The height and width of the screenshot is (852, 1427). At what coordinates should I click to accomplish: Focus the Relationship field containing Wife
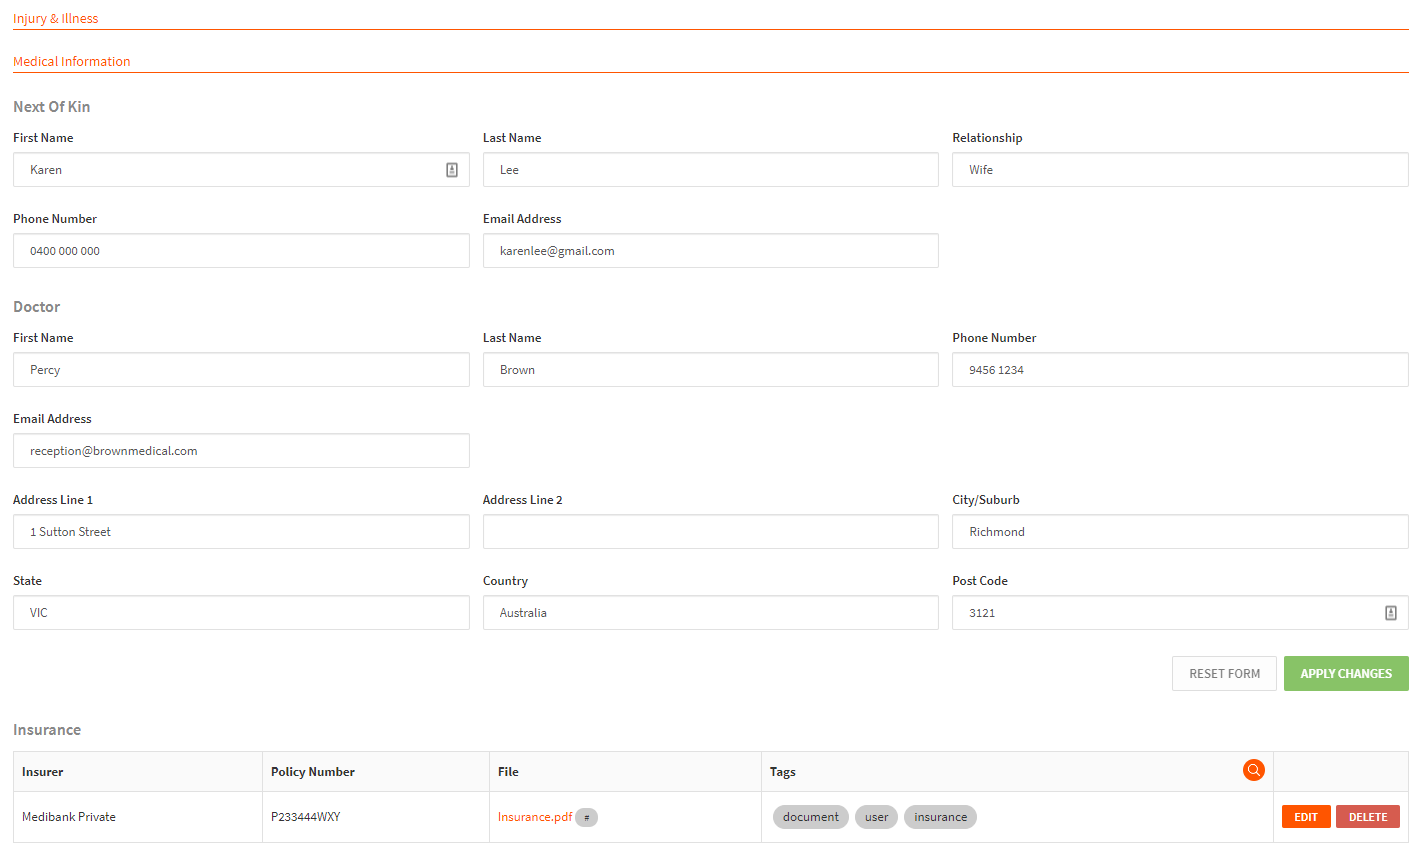[x=1180, y=170]
